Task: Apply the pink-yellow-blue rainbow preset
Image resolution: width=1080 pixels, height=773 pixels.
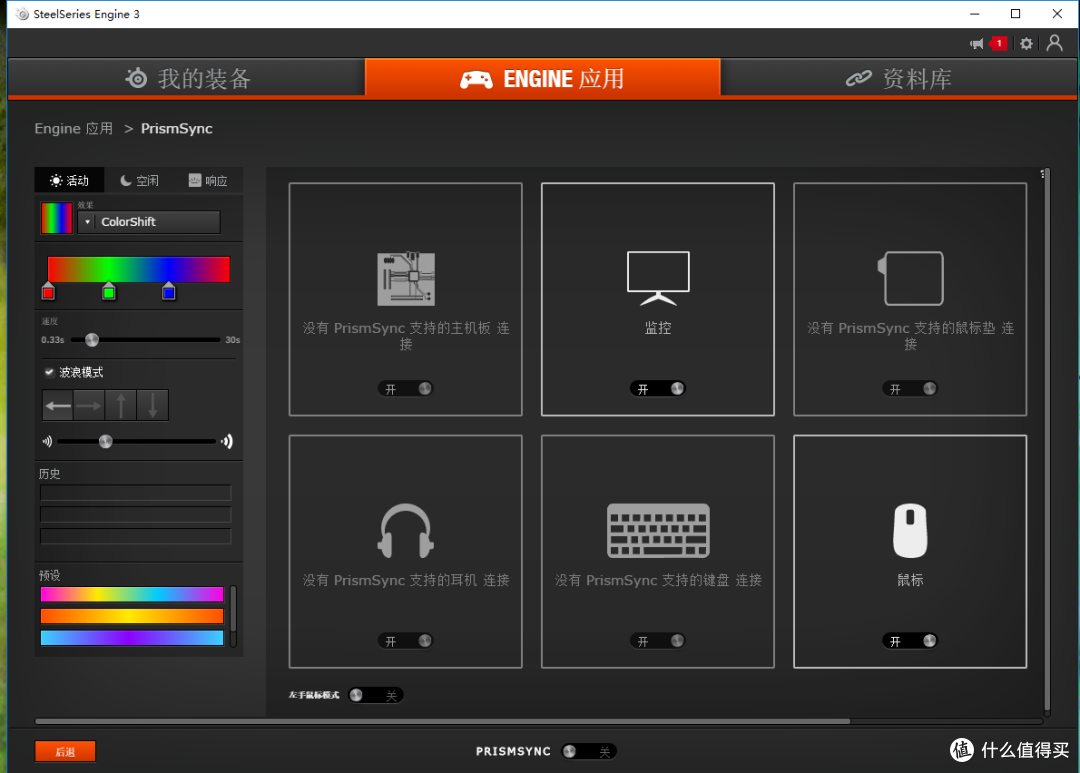Action: [x=132, y=594]
